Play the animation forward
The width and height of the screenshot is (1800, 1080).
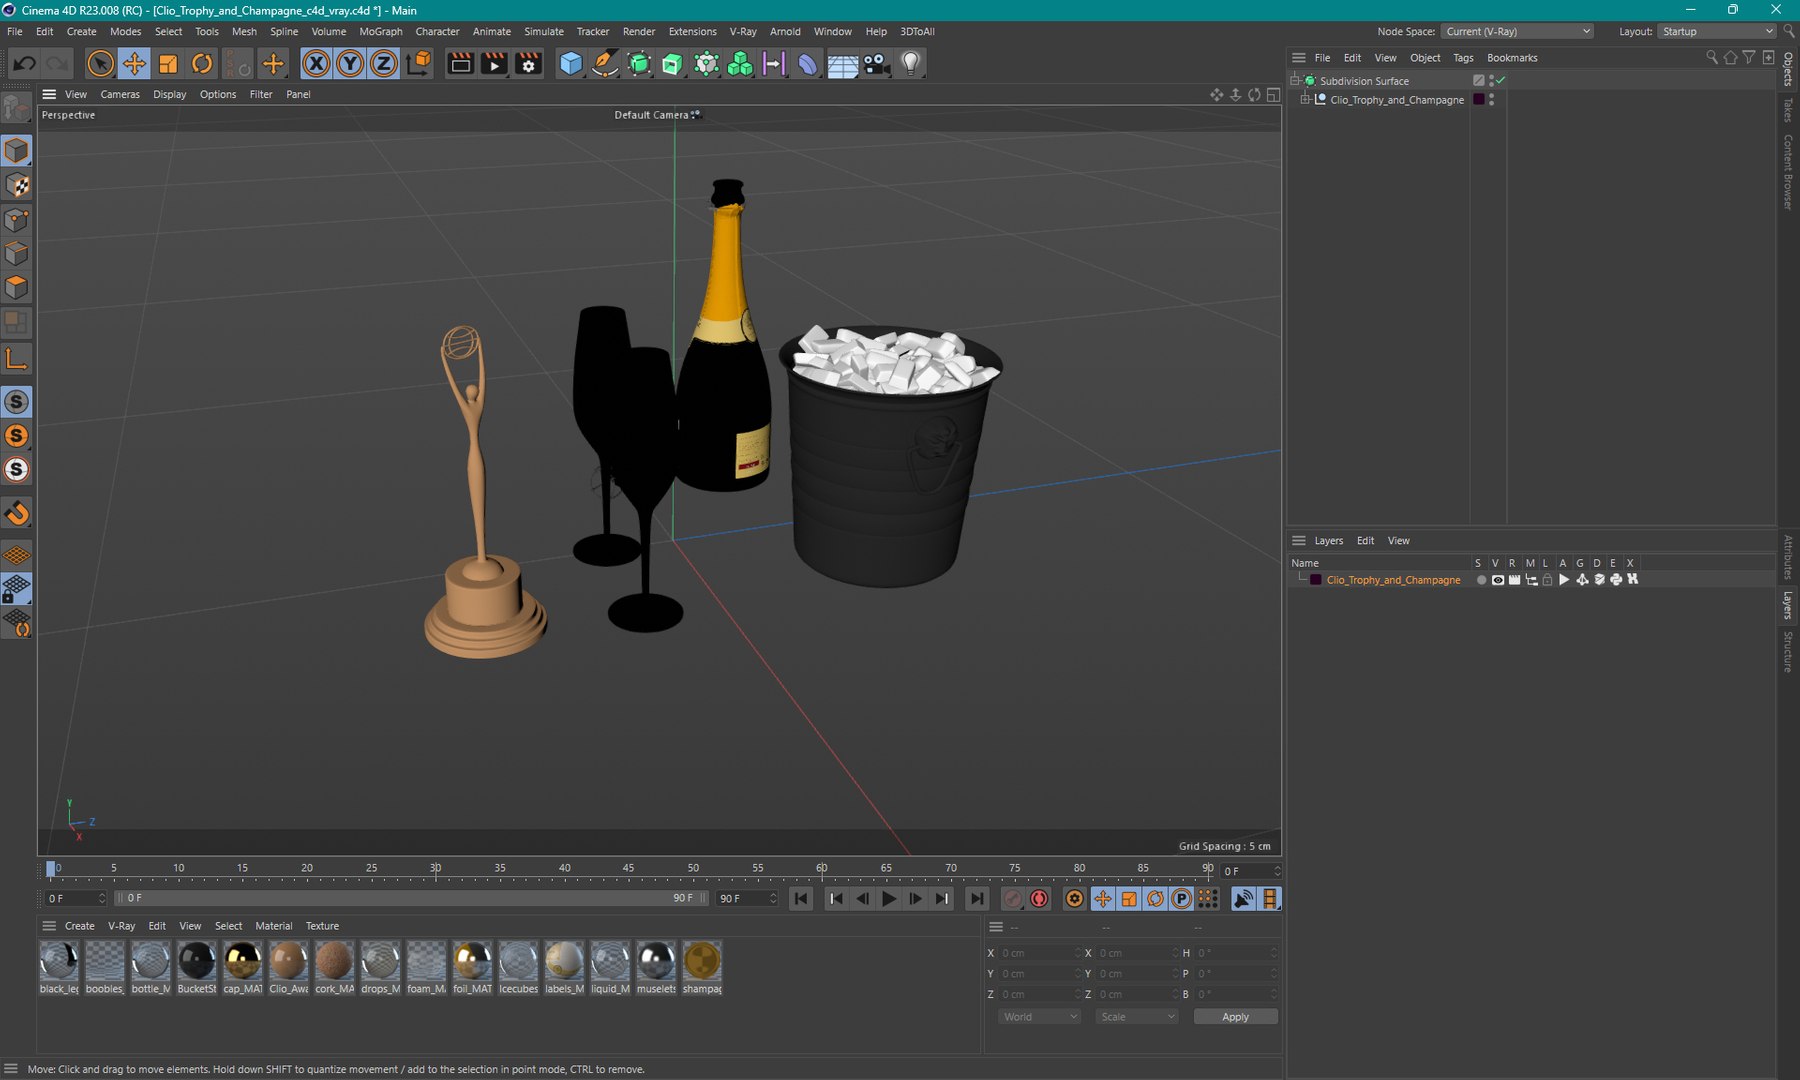click(889, 899)
